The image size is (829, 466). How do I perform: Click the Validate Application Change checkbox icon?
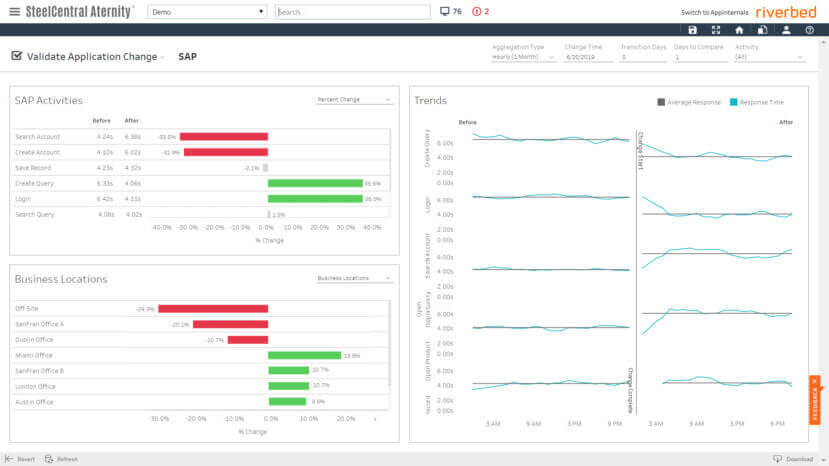(16, 56)
